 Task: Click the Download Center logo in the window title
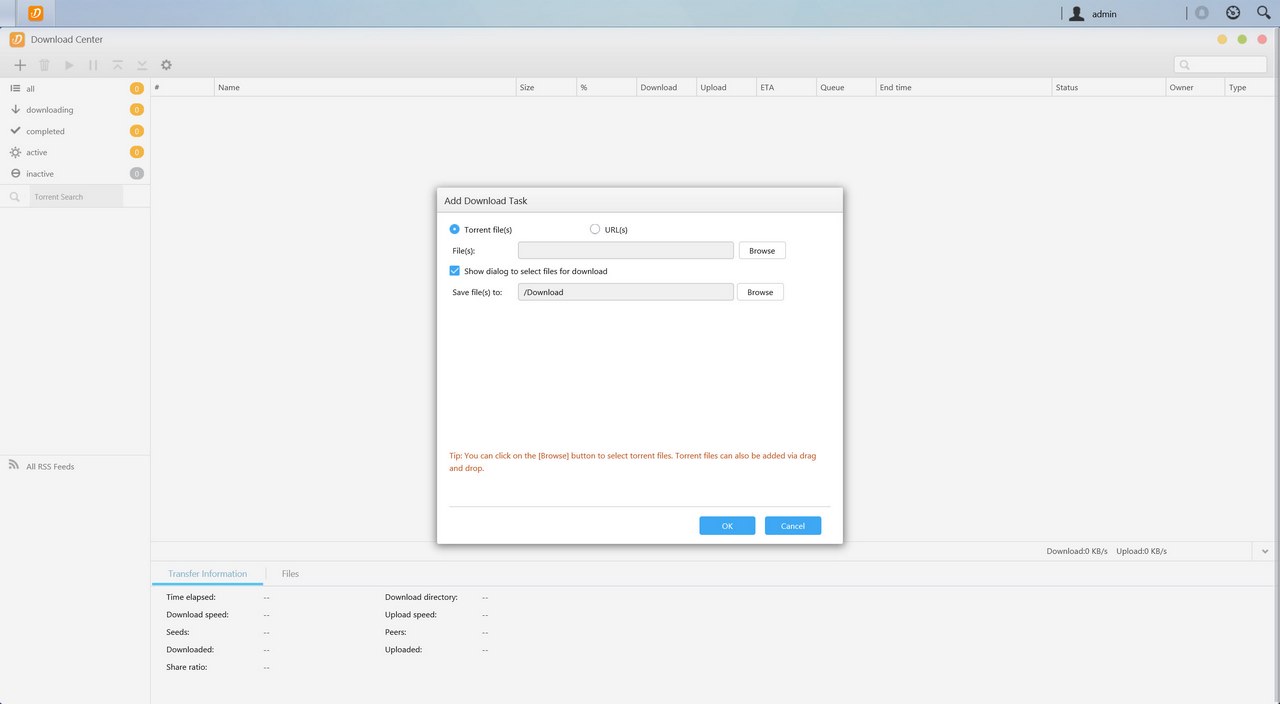coord(17,40)
